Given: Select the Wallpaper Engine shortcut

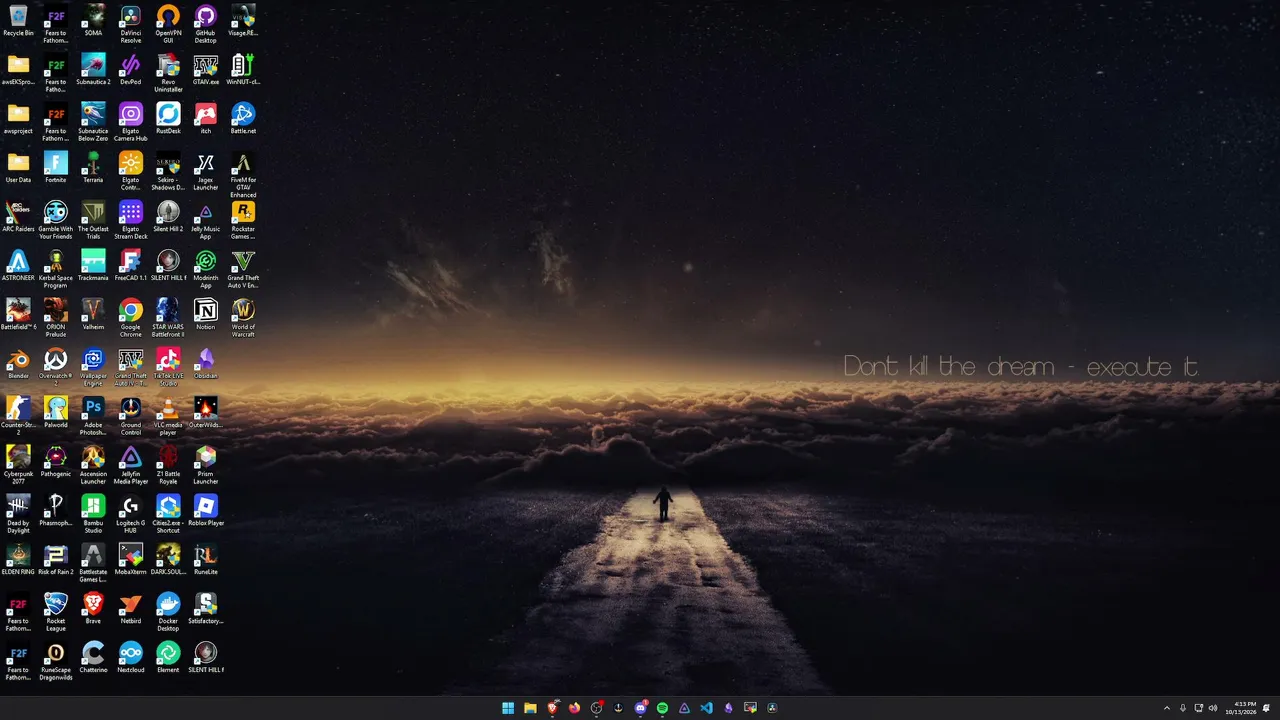Looking at the screenshot, I should [x=93, y=367].
